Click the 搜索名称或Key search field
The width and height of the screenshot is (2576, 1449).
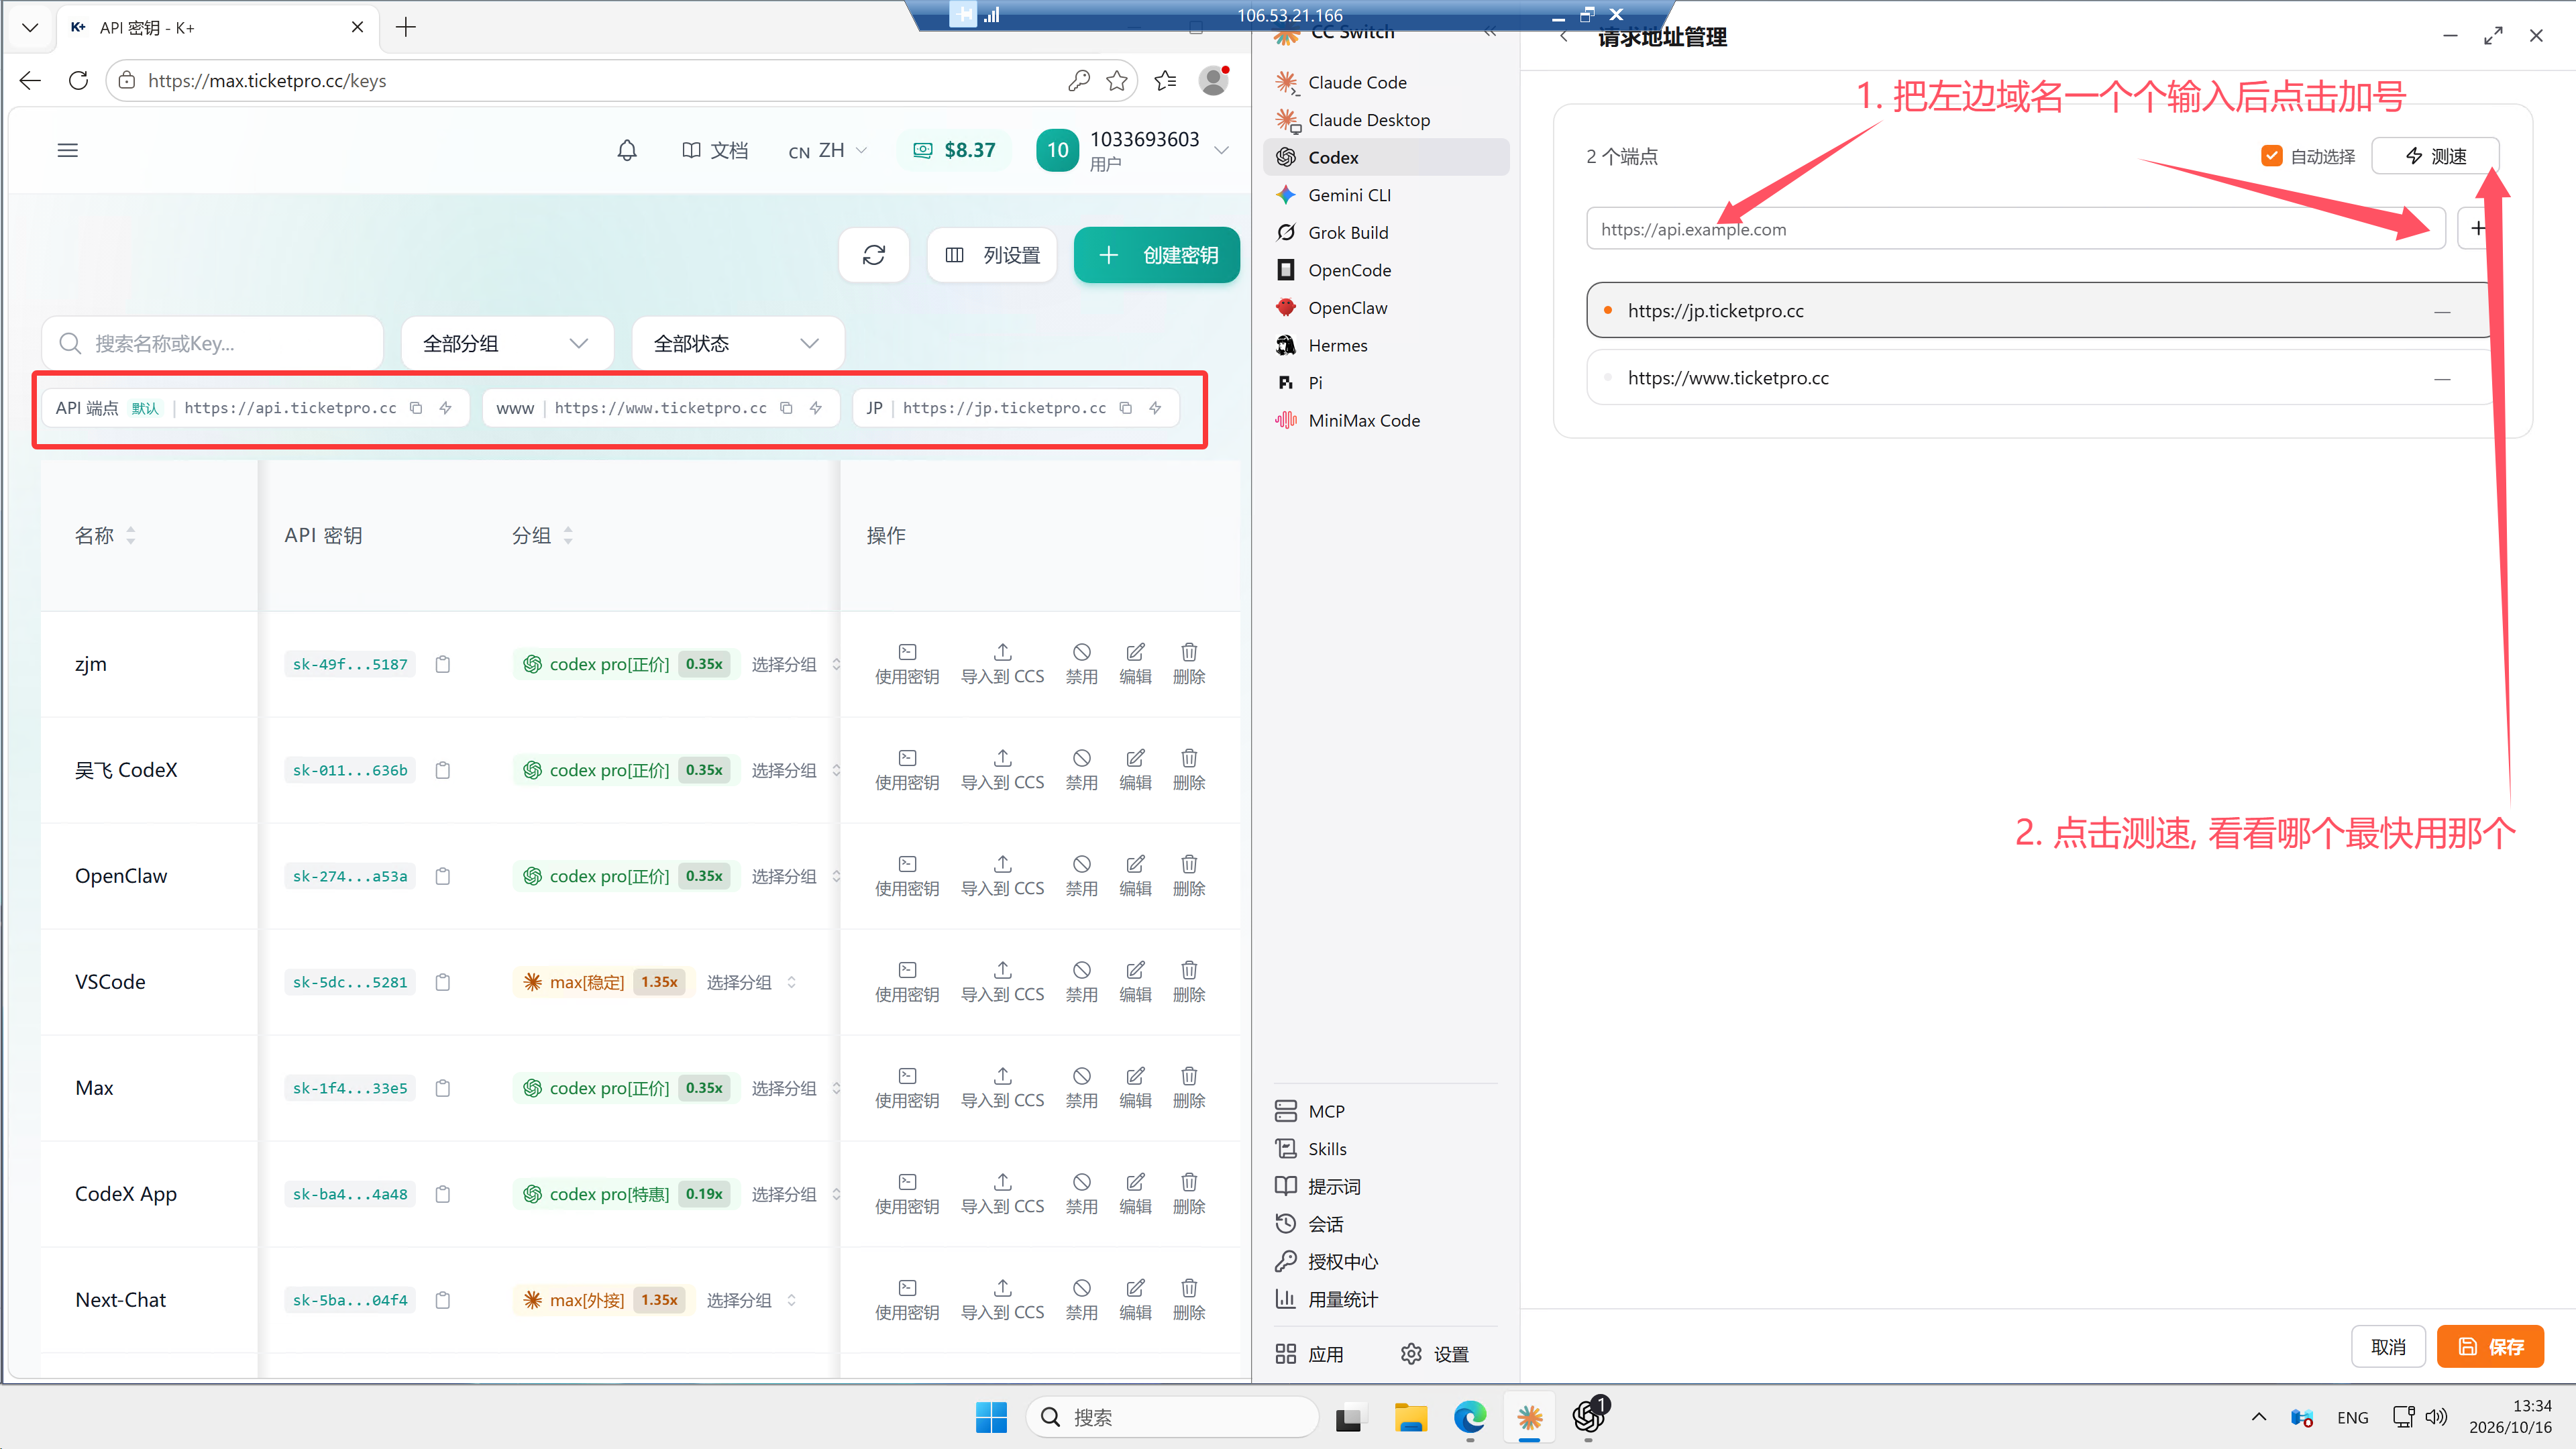click(x=212, y=344)
